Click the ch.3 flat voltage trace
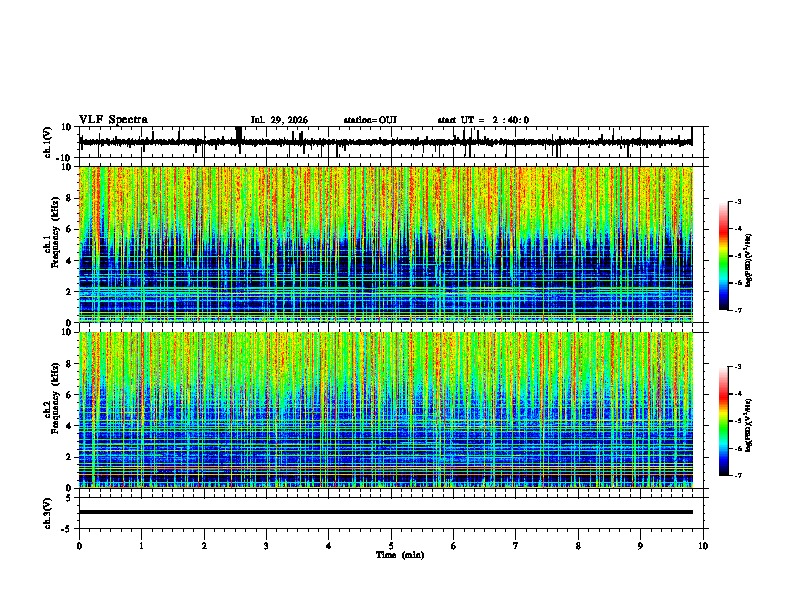This screenshot has width=792, height=612. [x=385, y=512]
